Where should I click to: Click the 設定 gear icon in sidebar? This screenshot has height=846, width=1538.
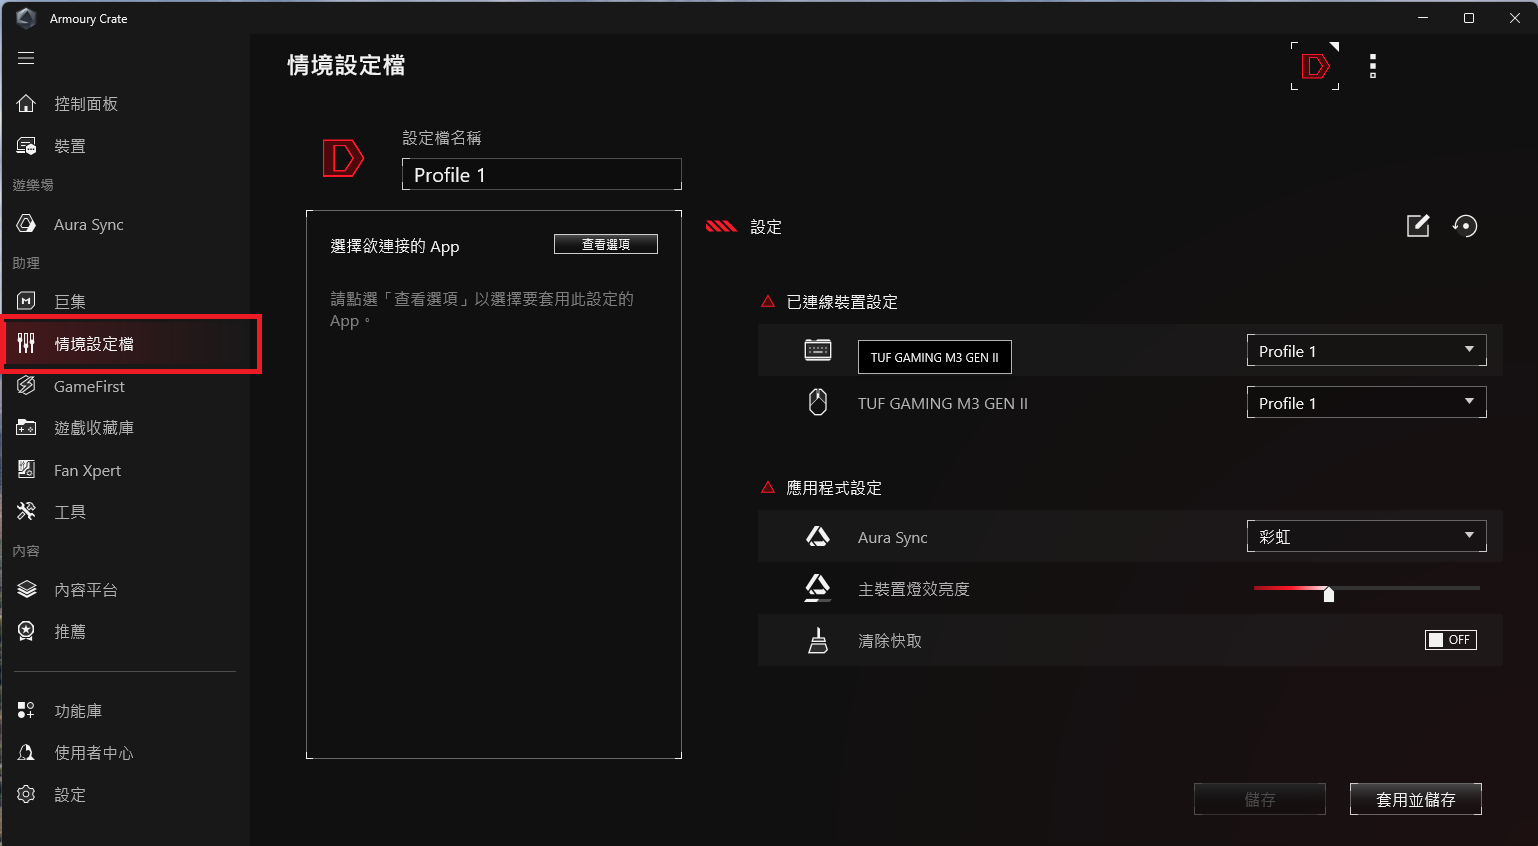pyautogui.click(x=26, y=795)
